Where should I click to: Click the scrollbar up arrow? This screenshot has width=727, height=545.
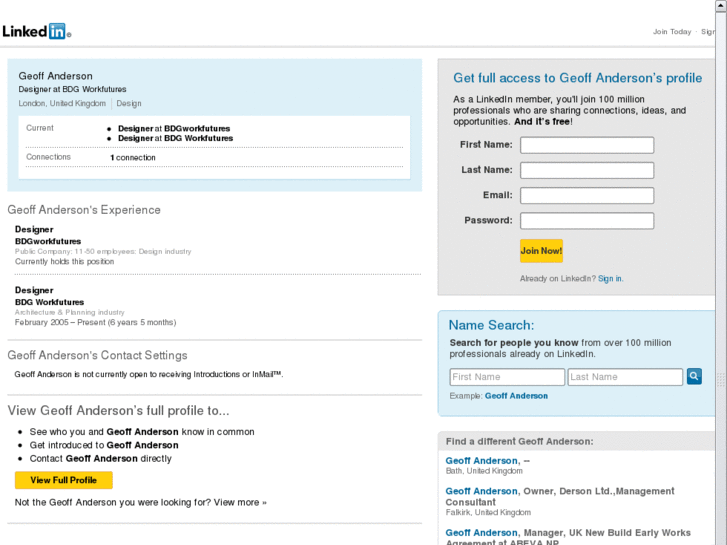[x=721, y=6]
